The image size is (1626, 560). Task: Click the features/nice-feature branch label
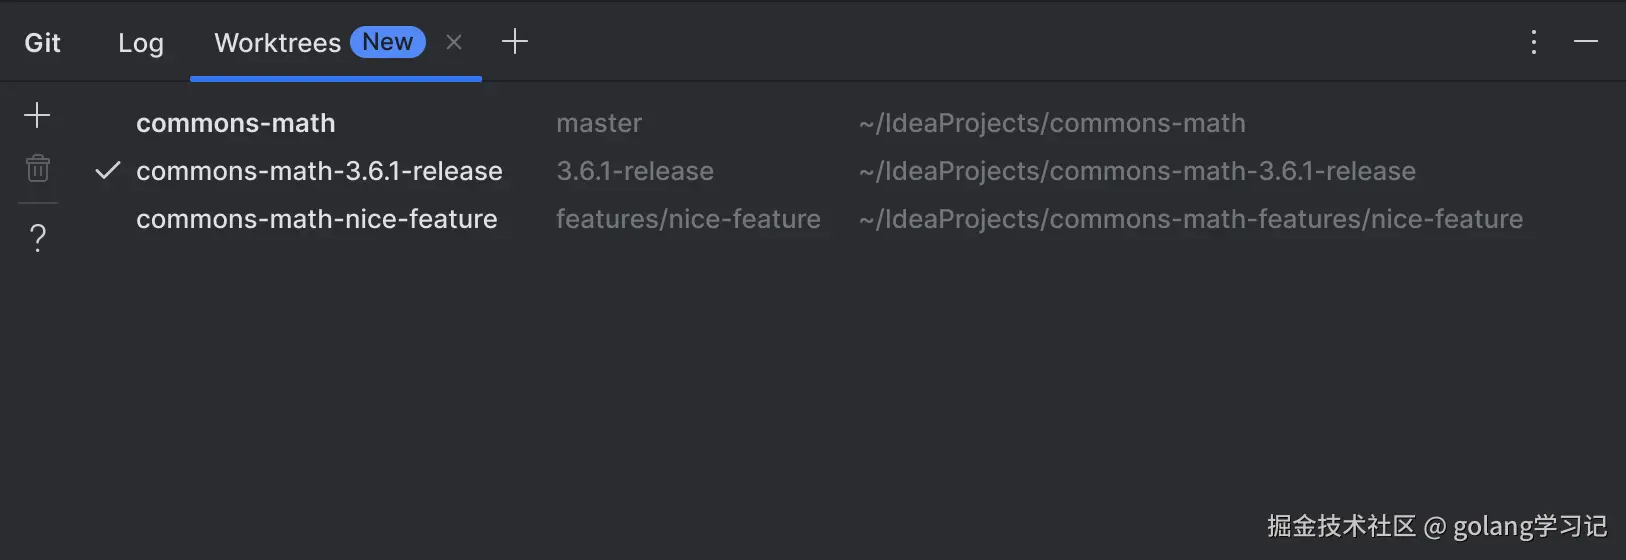pyautogui.click(x=688, y=219)
